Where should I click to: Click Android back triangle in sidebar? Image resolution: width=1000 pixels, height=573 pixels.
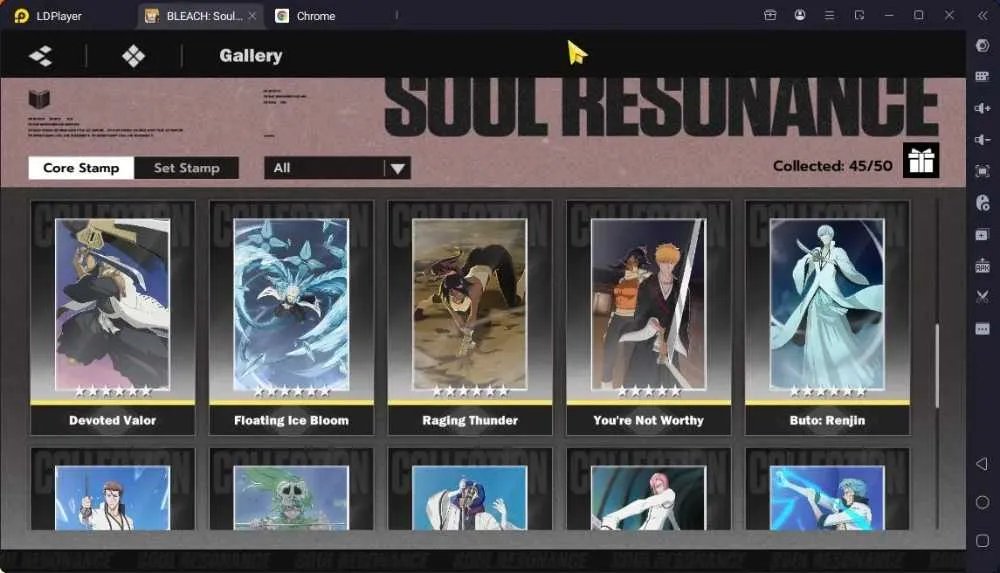click(982, 464)
